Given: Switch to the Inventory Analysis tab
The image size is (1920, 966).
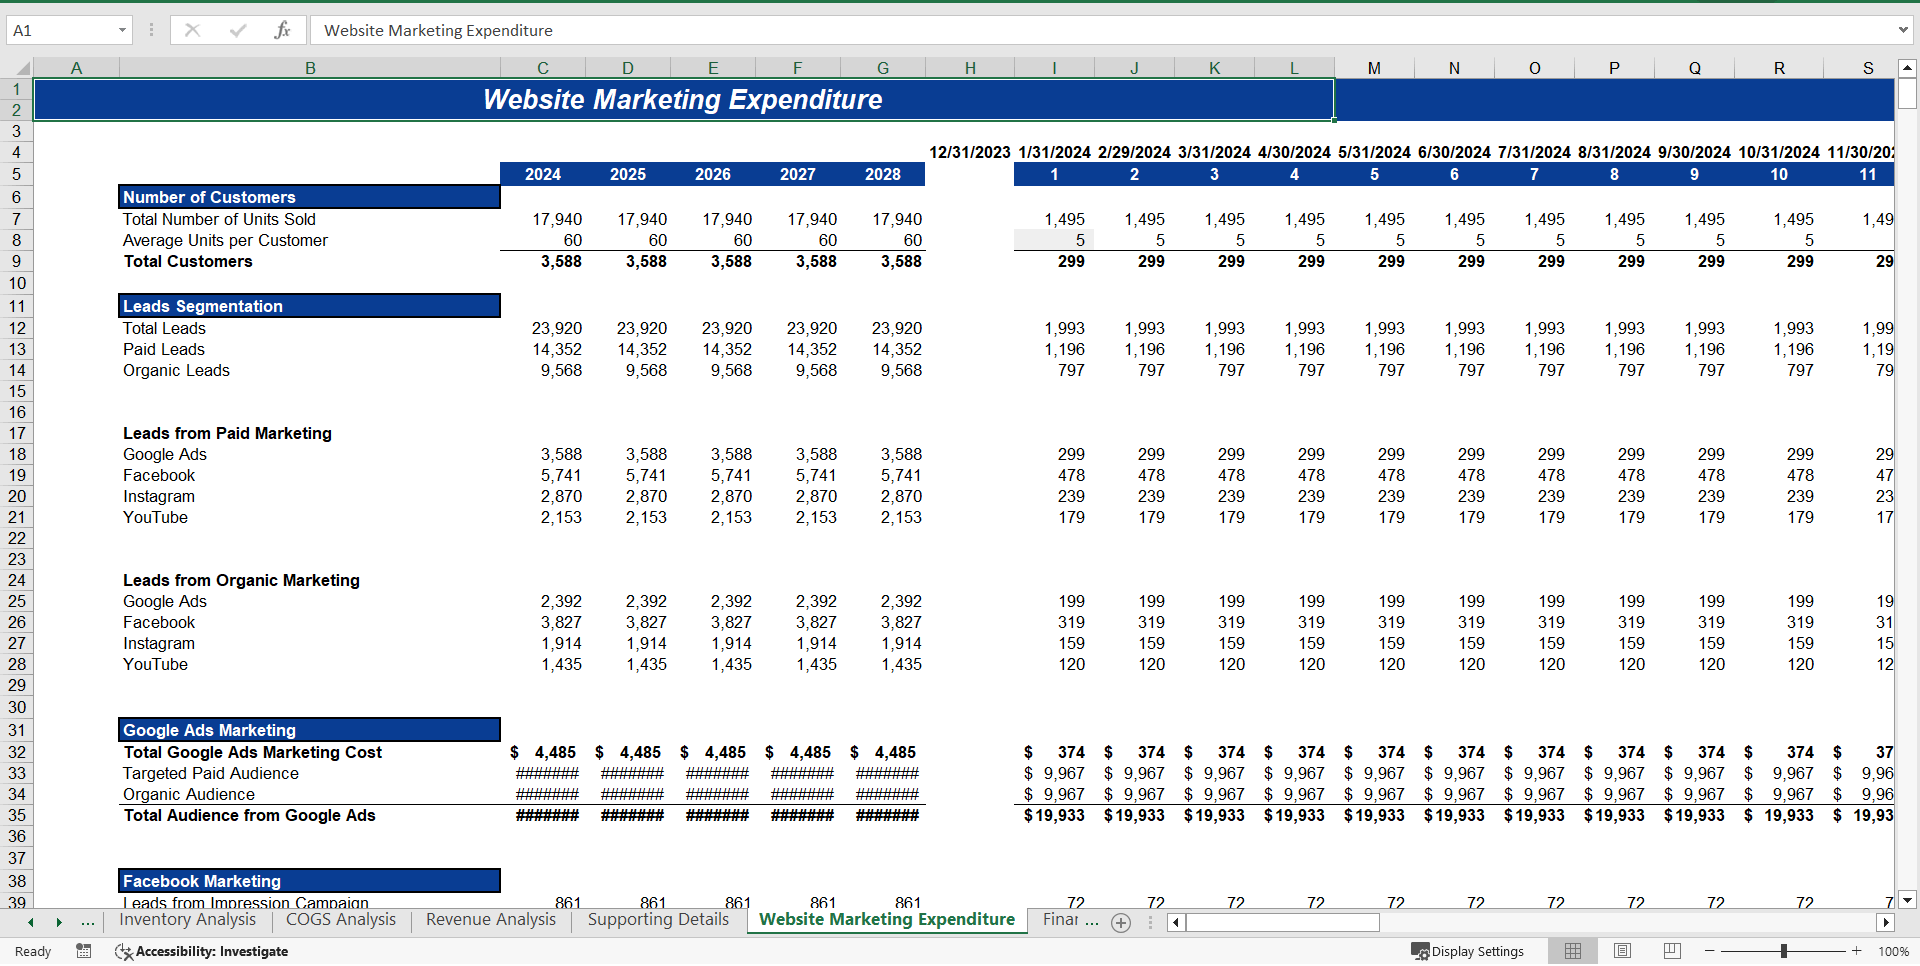Looking at the screenshot, I should 187,920.
